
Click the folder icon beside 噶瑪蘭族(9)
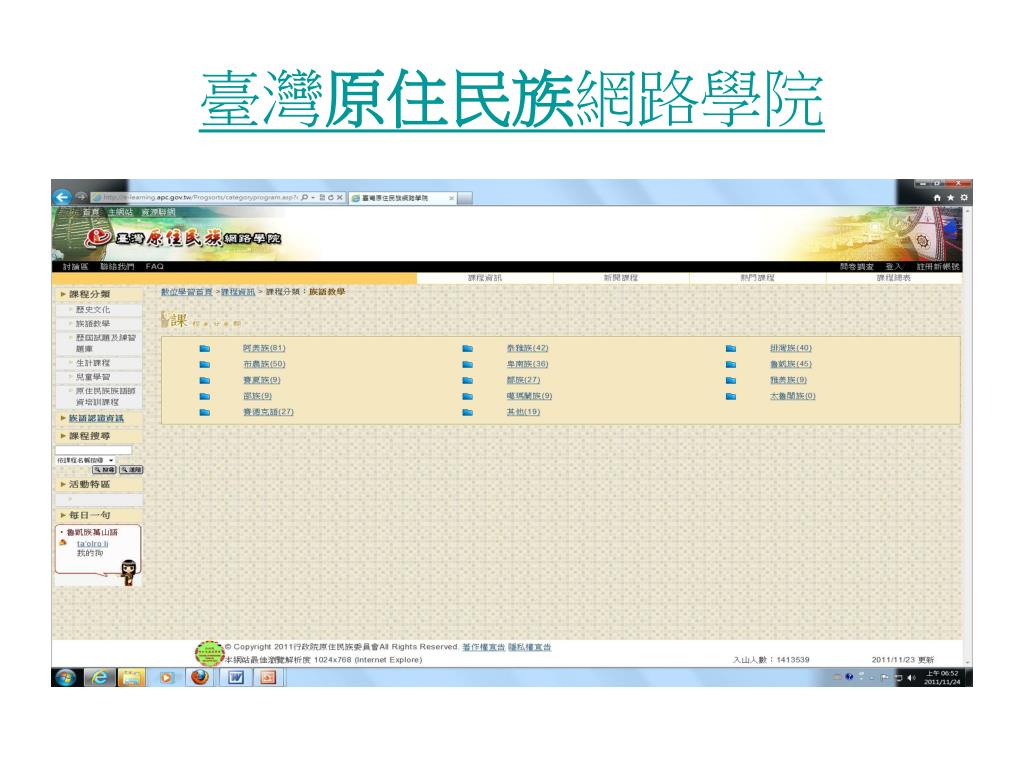pyautogui.click(x=468, y=396)
